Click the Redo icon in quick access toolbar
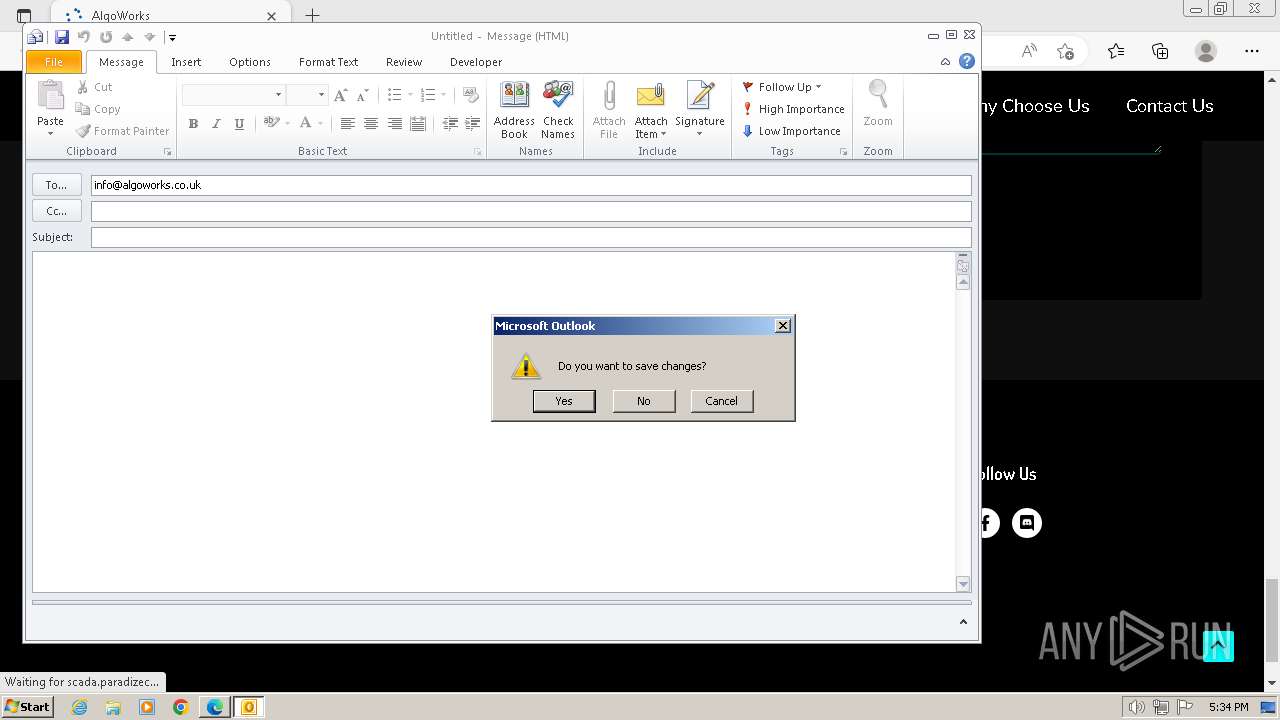 [x=106, y=37]
